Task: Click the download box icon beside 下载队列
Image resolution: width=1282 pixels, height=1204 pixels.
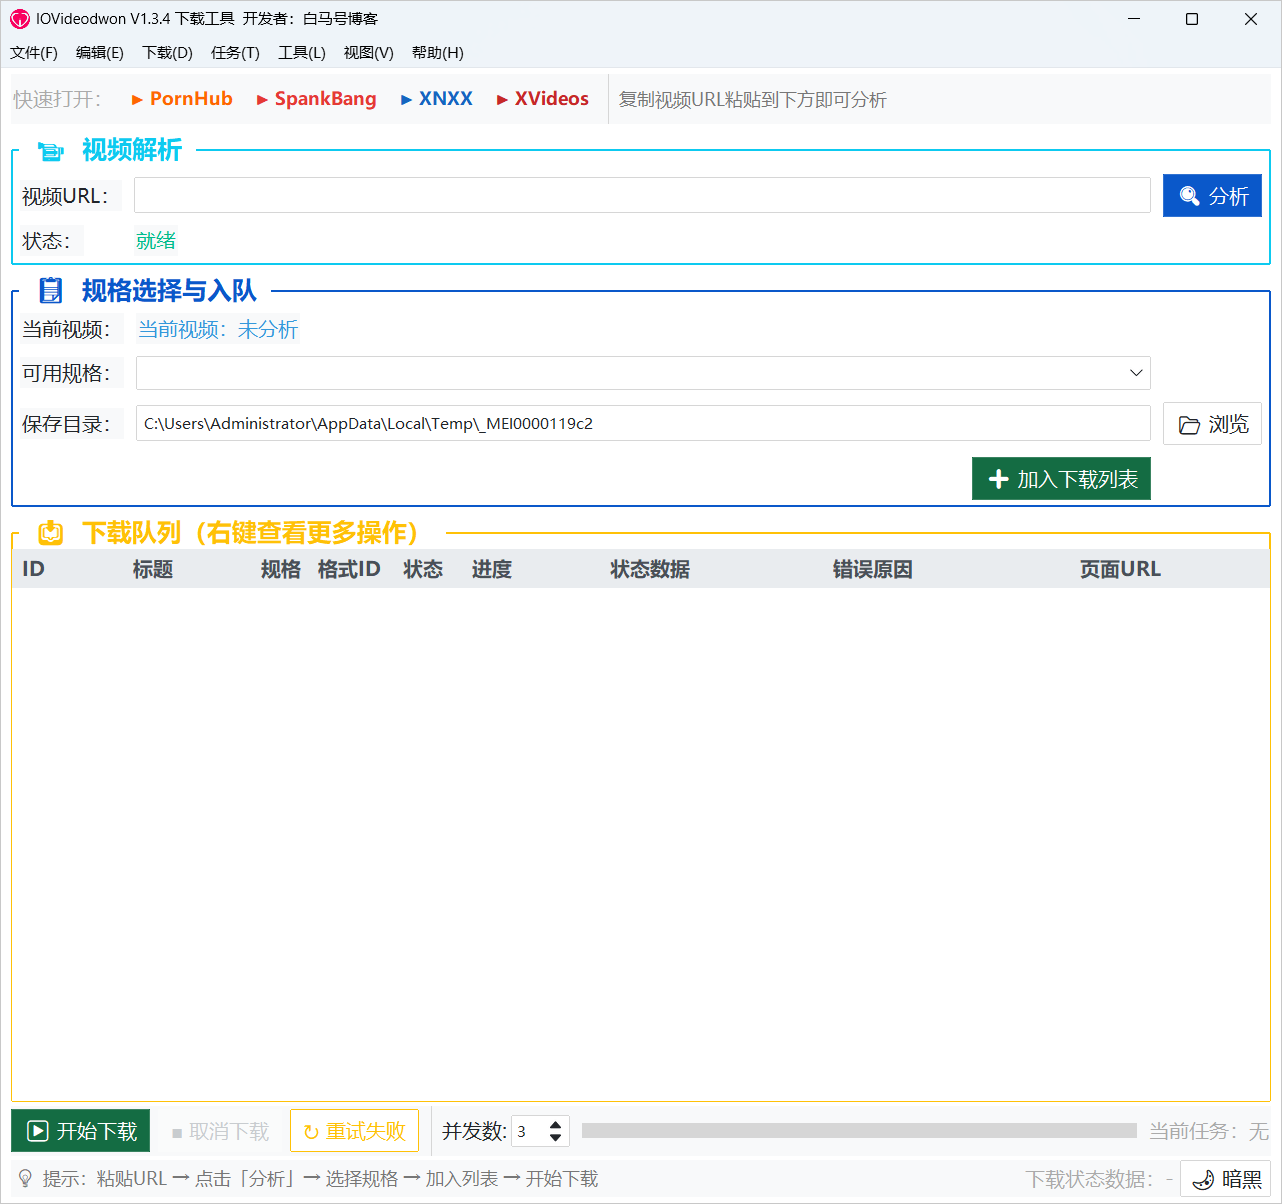Action: tap(50, 532)
